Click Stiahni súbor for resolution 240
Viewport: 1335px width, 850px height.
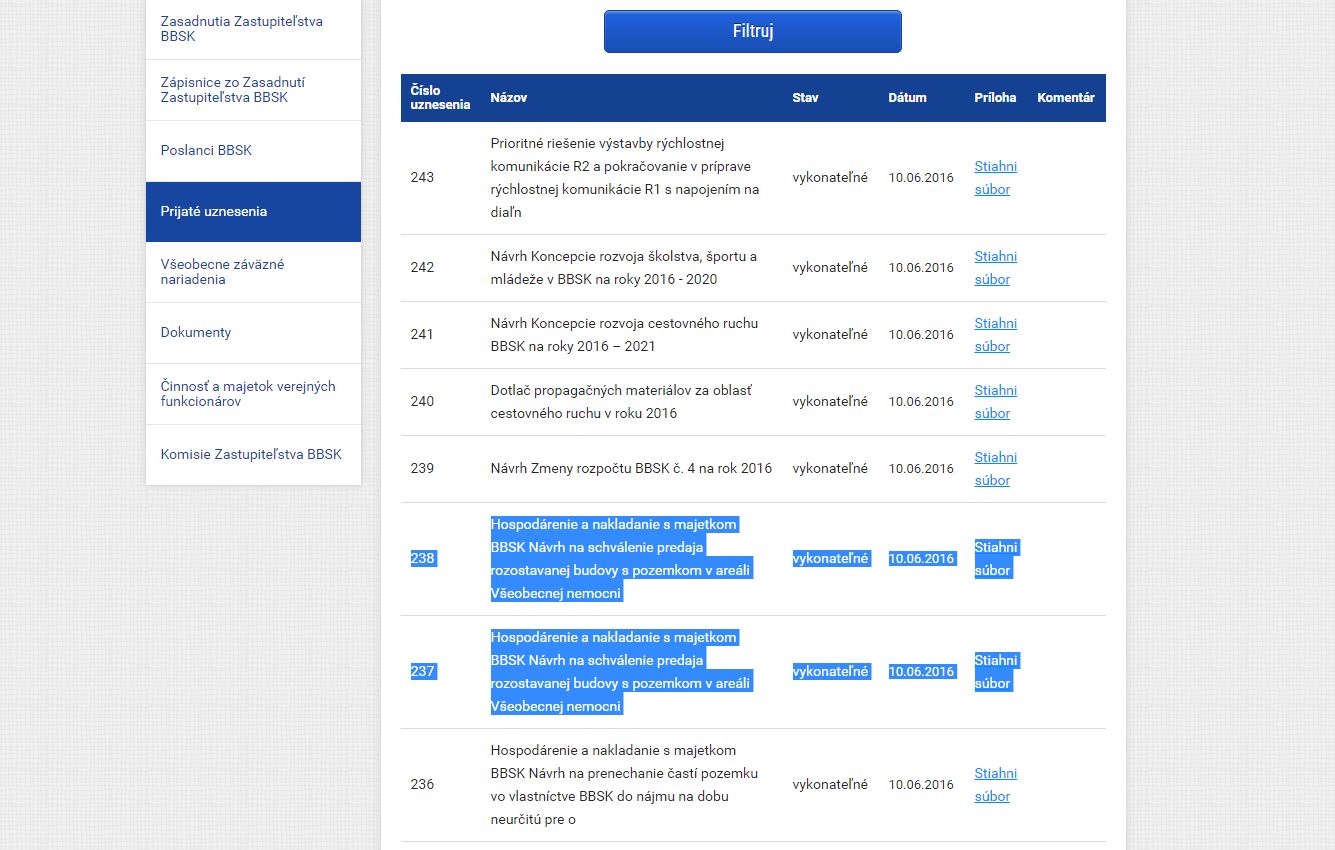tap(995, 402)
